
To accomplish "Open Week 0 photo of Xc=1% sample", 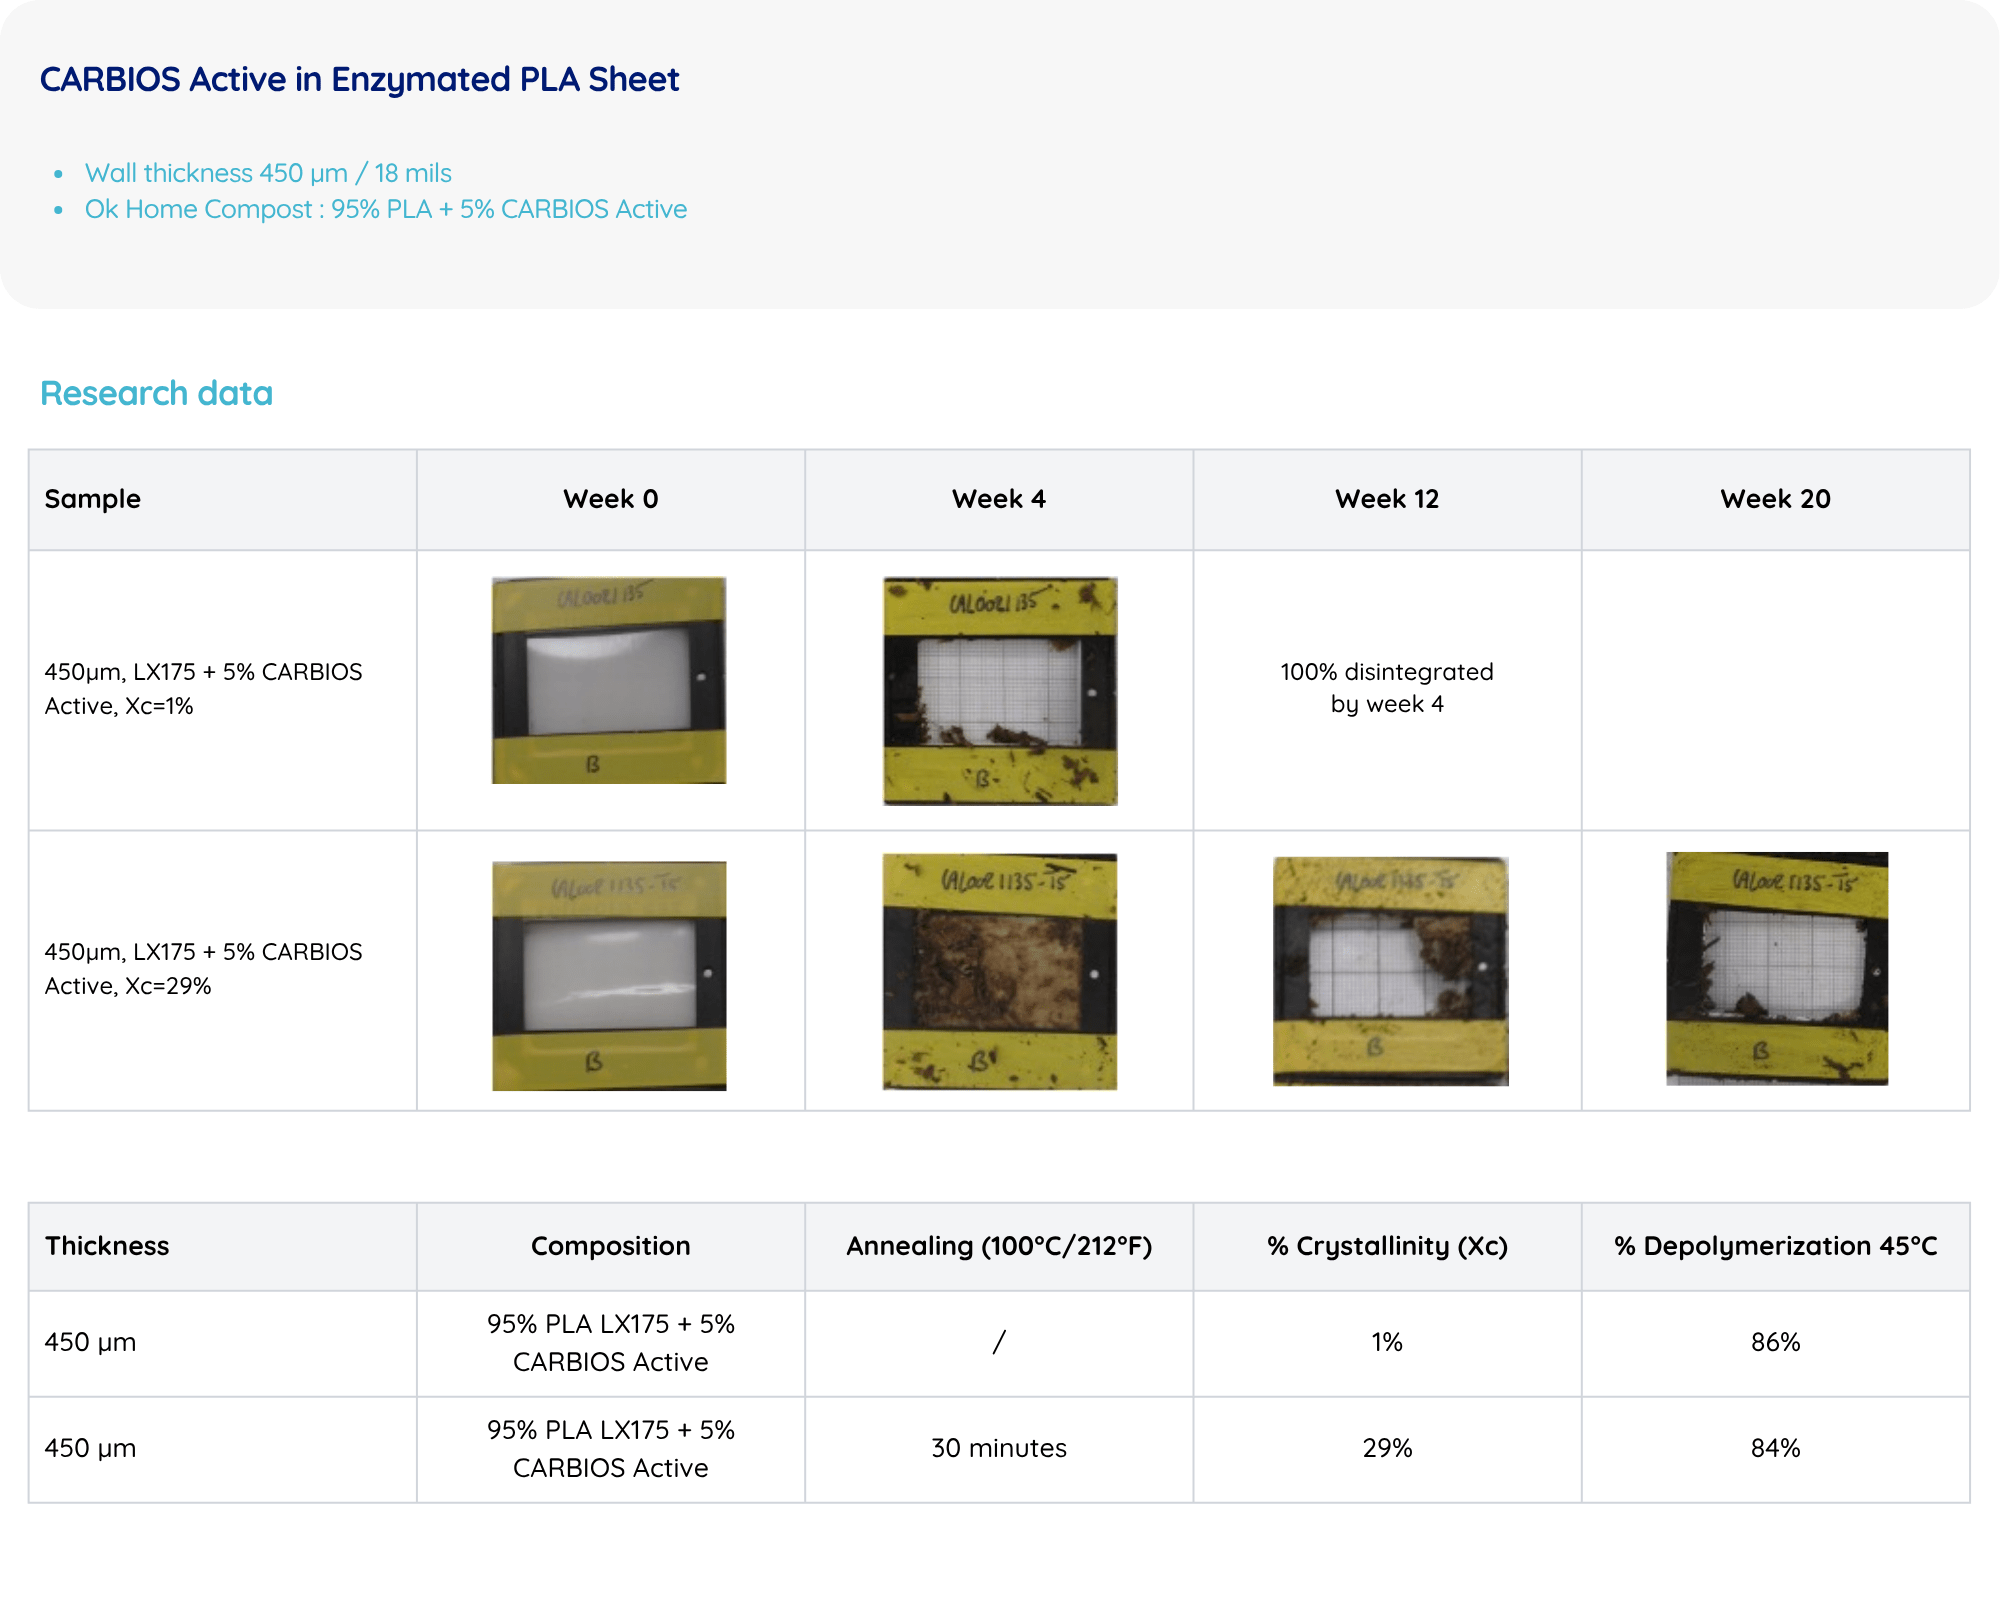I will (609, 680).
